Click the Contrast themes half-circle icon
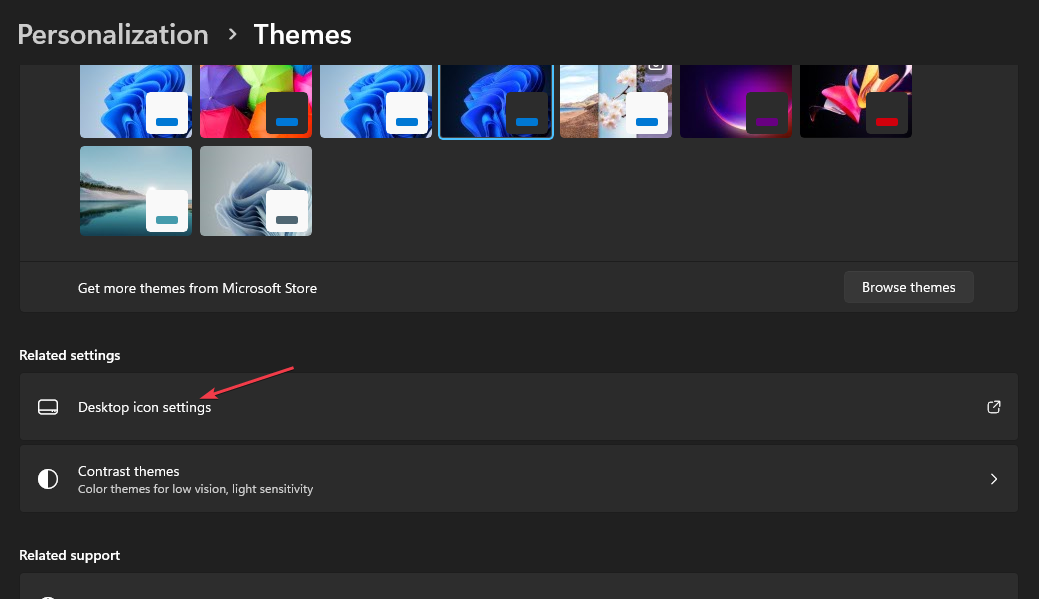 tap(48, 478)
